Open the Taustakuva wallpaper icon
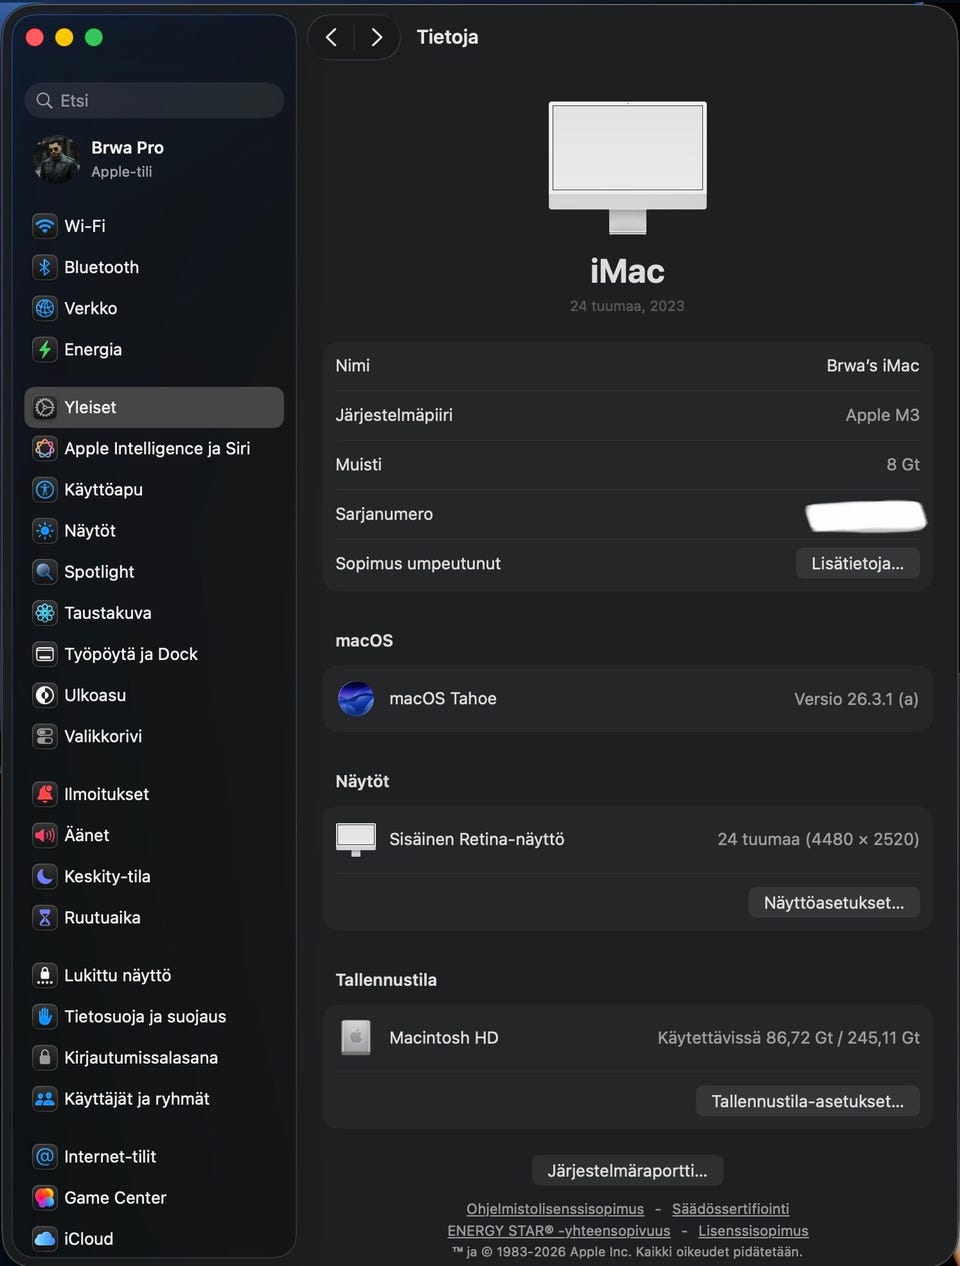Image resolution: width=960 pixels, height=1266 pixels. click(45, 612)
